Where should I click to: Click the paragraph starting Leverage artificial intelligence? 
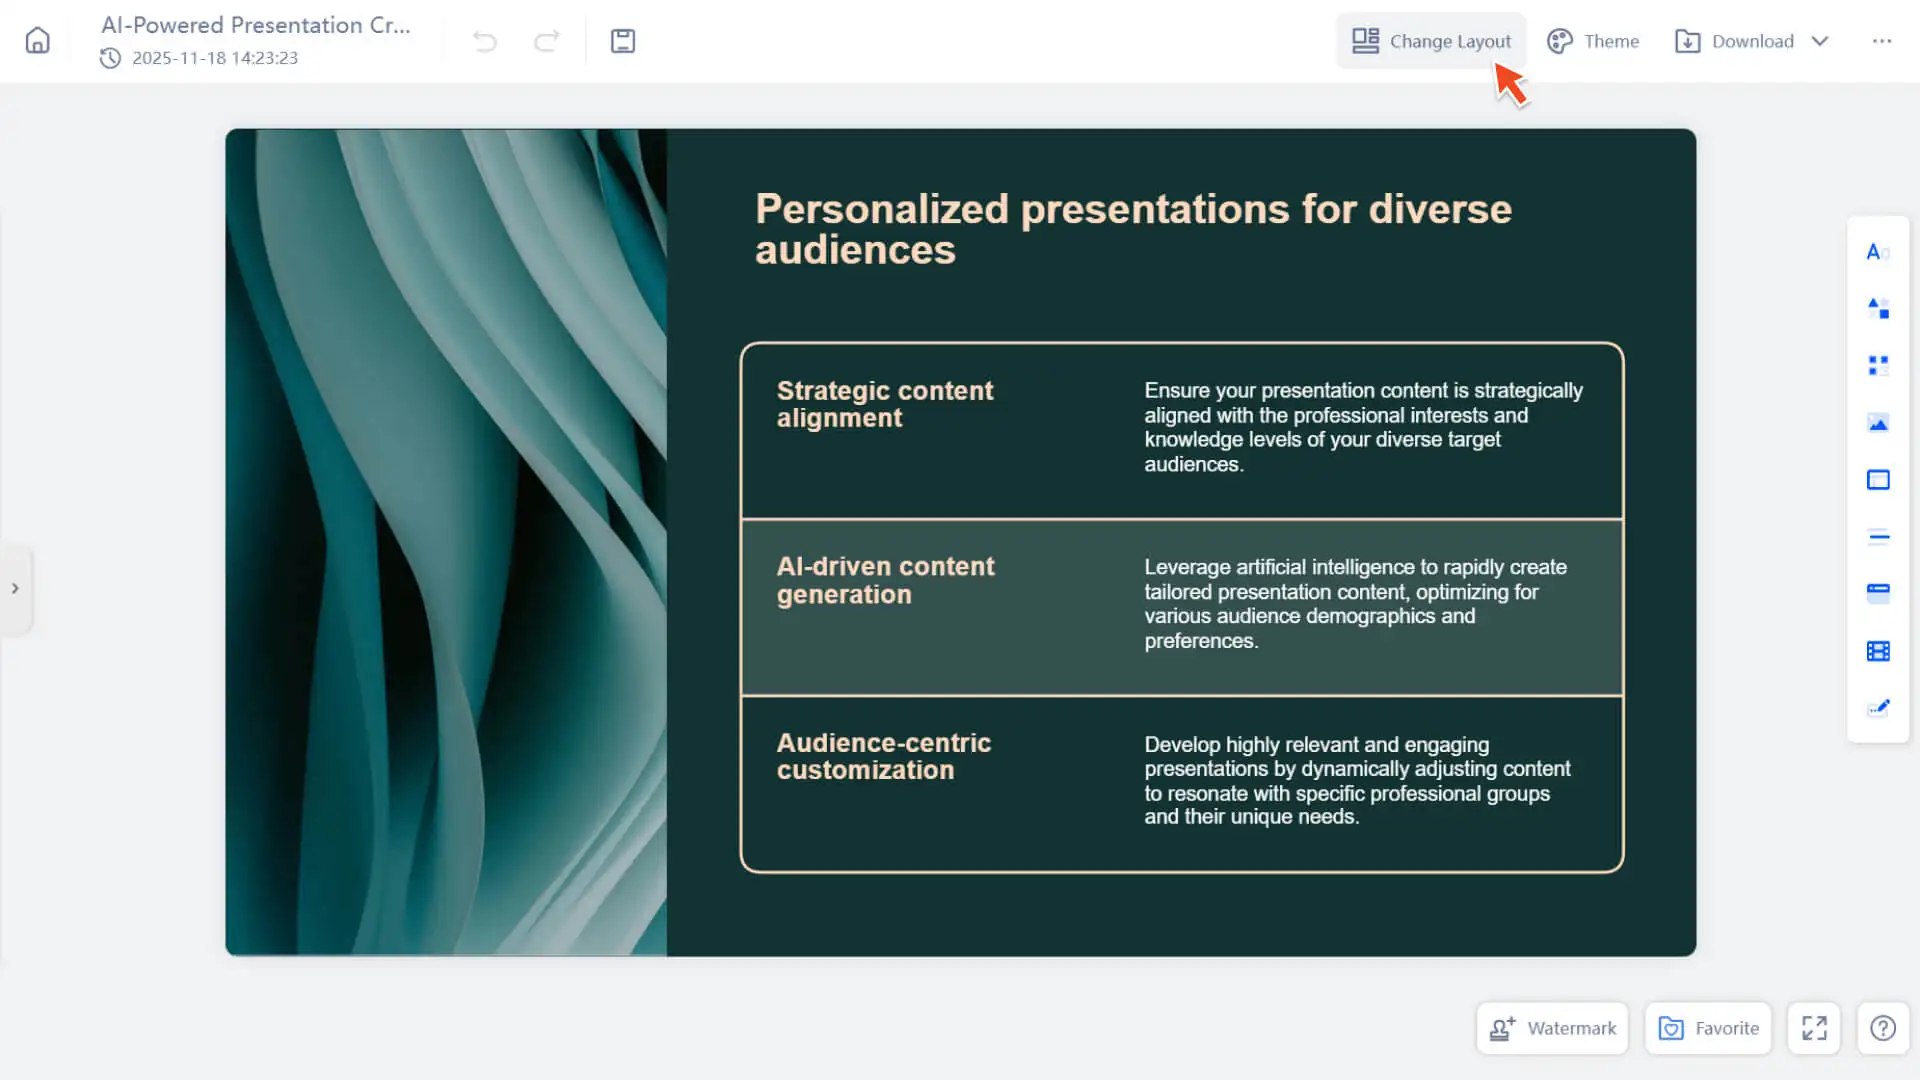pyautogui.click(x=1355, y=604)
